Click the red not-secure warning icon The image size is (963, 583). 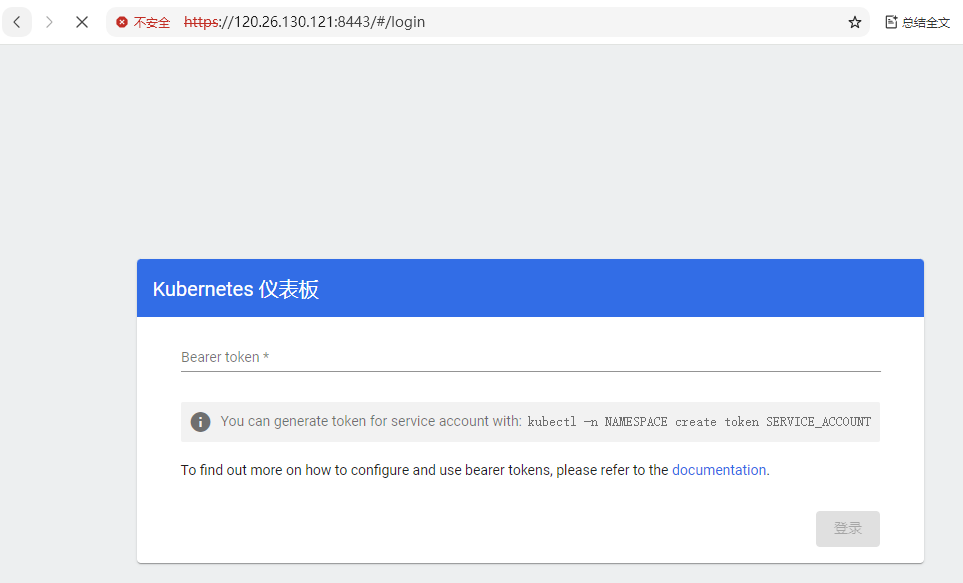(x=122, y=22)
